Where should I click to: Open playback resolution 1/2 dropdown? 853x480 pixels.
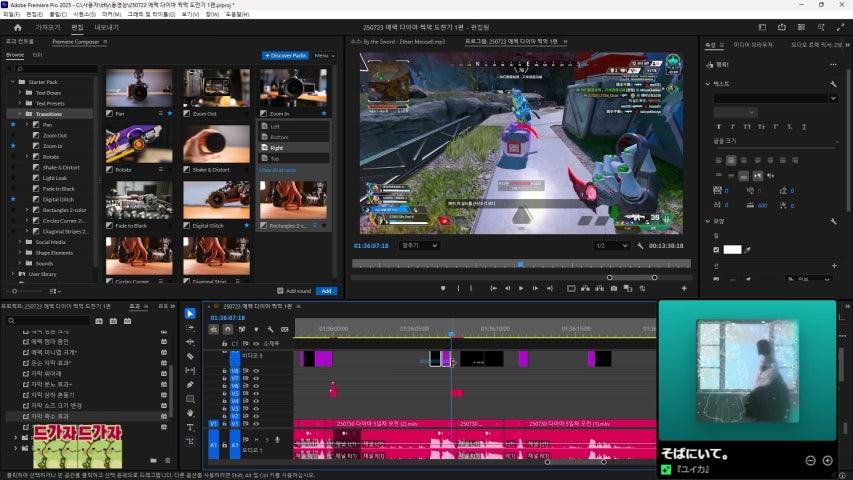(x=611, y=246)
